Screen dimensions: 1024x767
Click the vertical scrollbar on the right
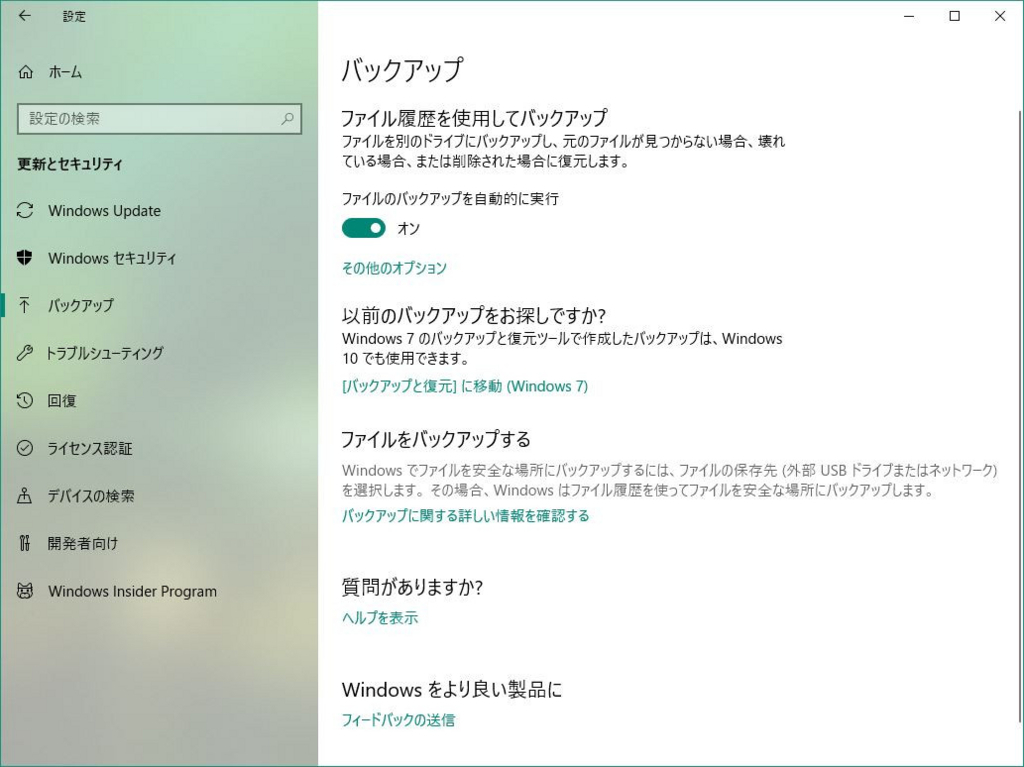coord(1020,416)
